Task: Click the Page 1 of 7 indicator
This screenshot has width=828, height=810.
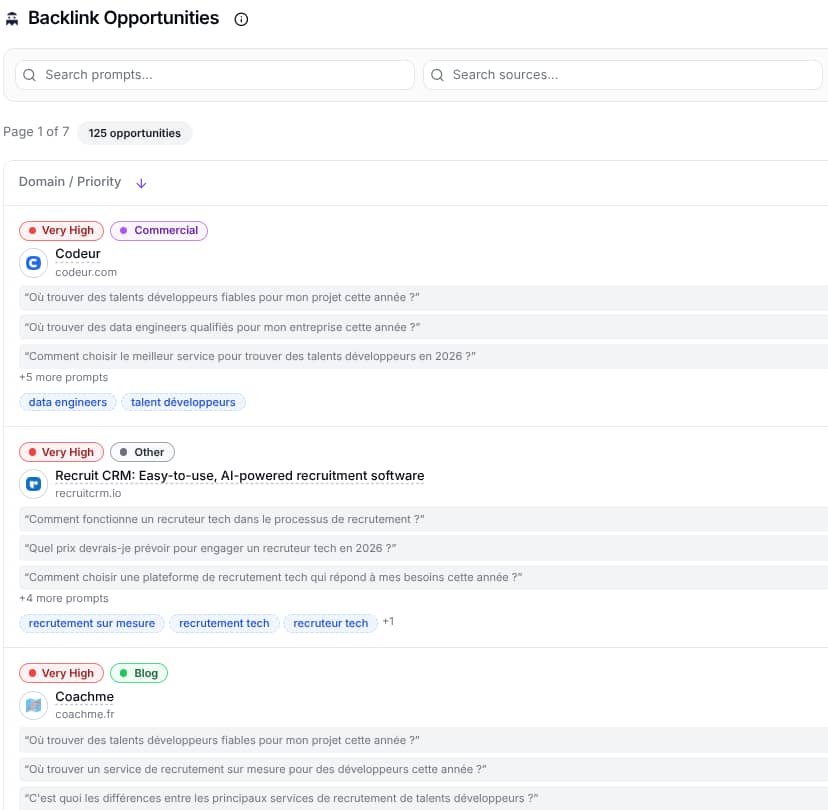Action: [x=36, y=132]
